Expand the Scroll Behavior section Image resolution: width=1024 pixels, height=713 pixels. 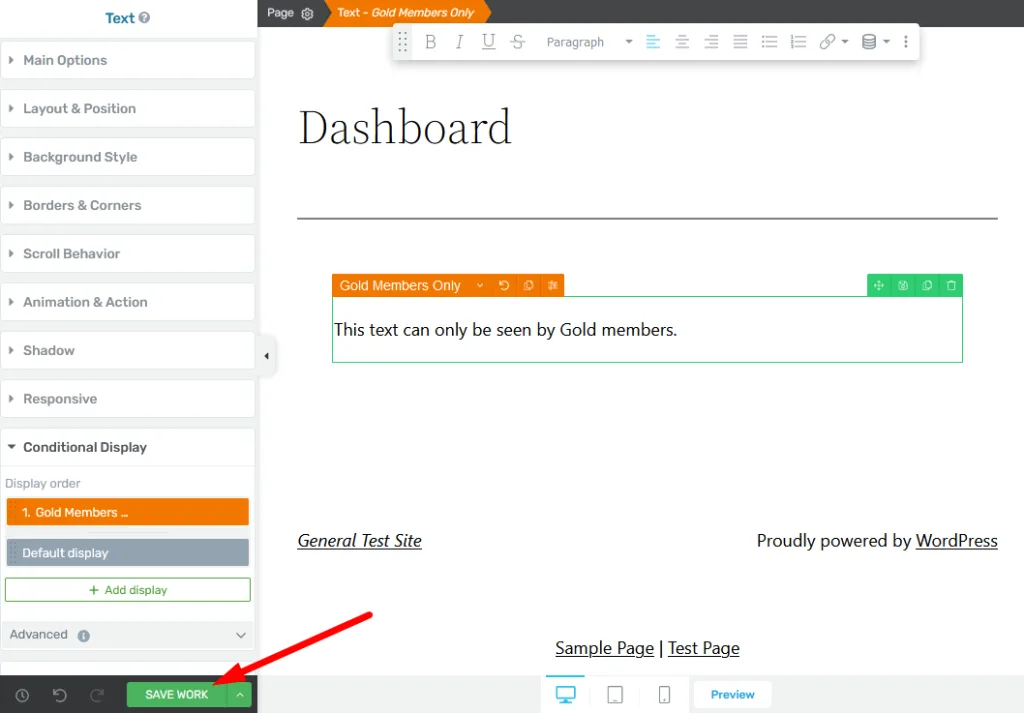pos(128,253)
